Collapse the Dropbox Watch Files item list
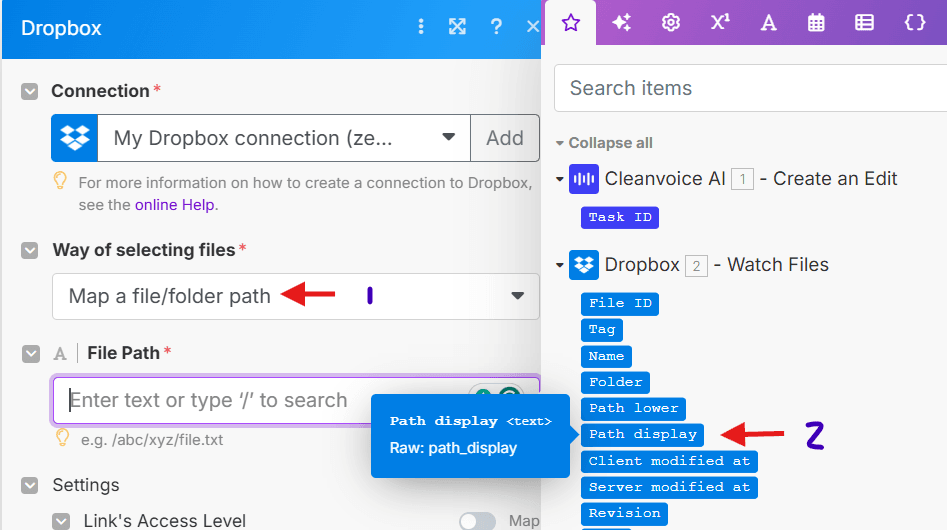 [x=560, y=266]
